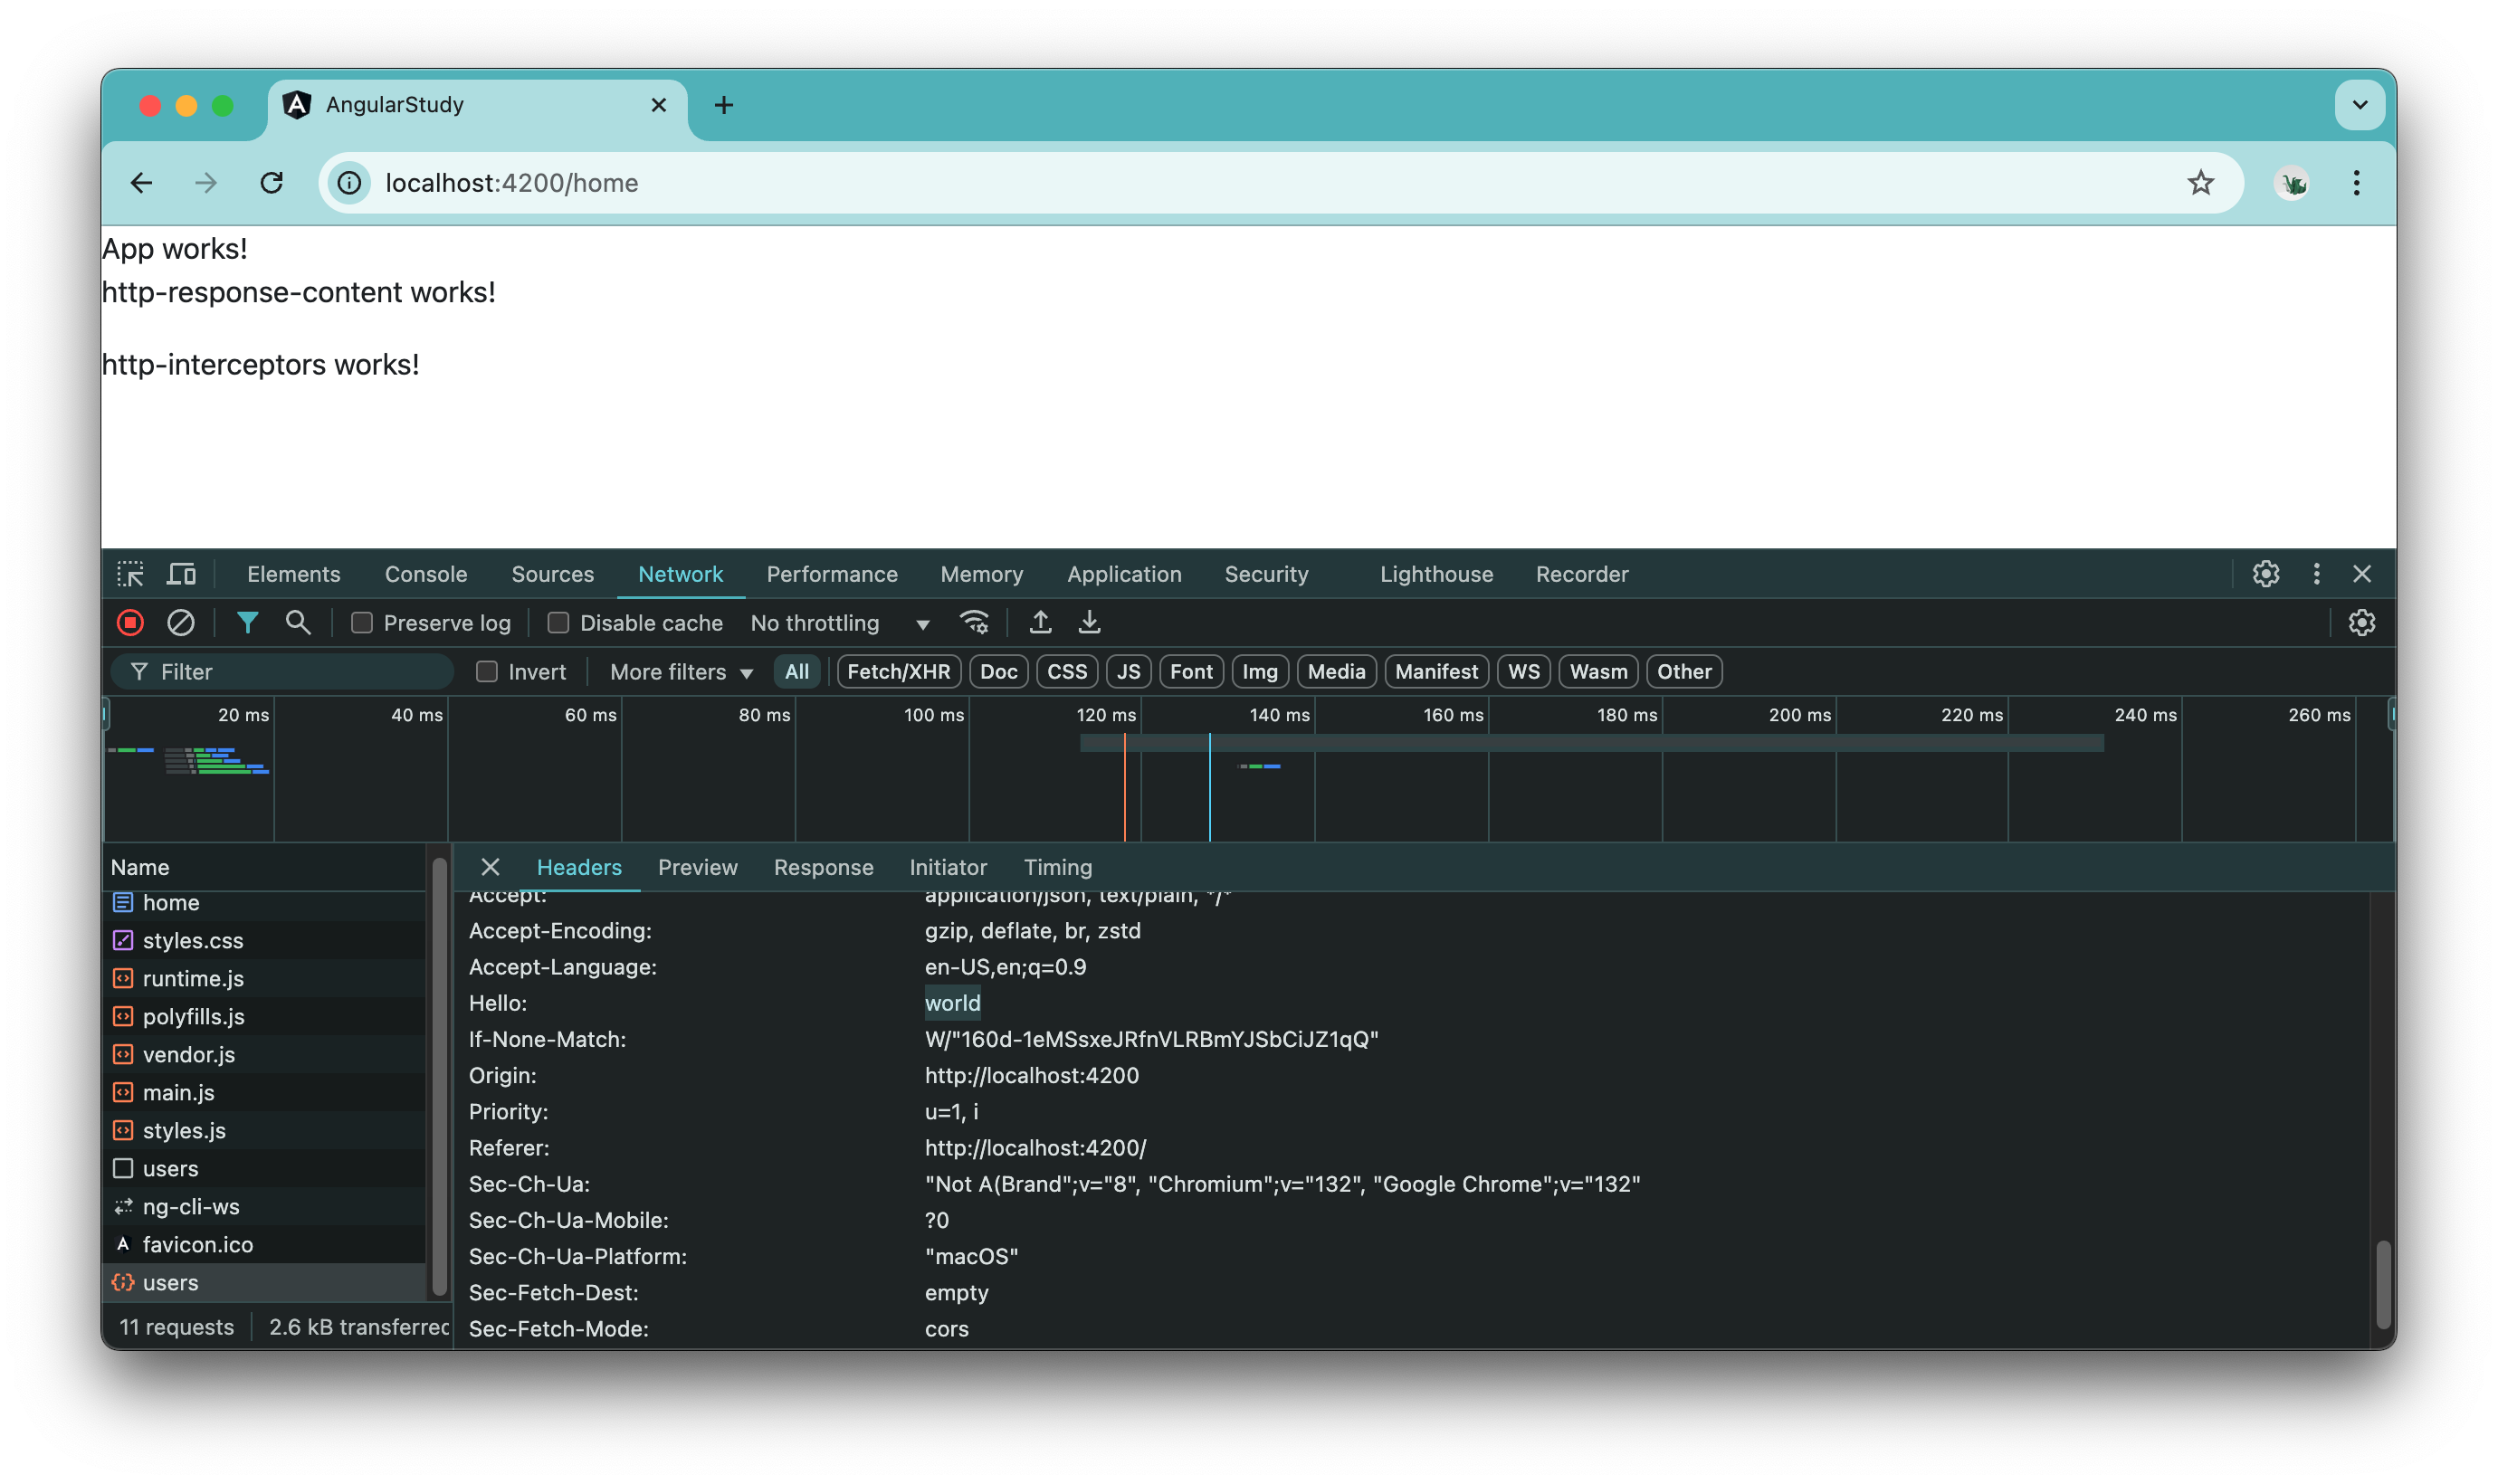Open the network request search
Image resolution: width=2498 pixels, height=1484 pixels.
click(297, 622)
